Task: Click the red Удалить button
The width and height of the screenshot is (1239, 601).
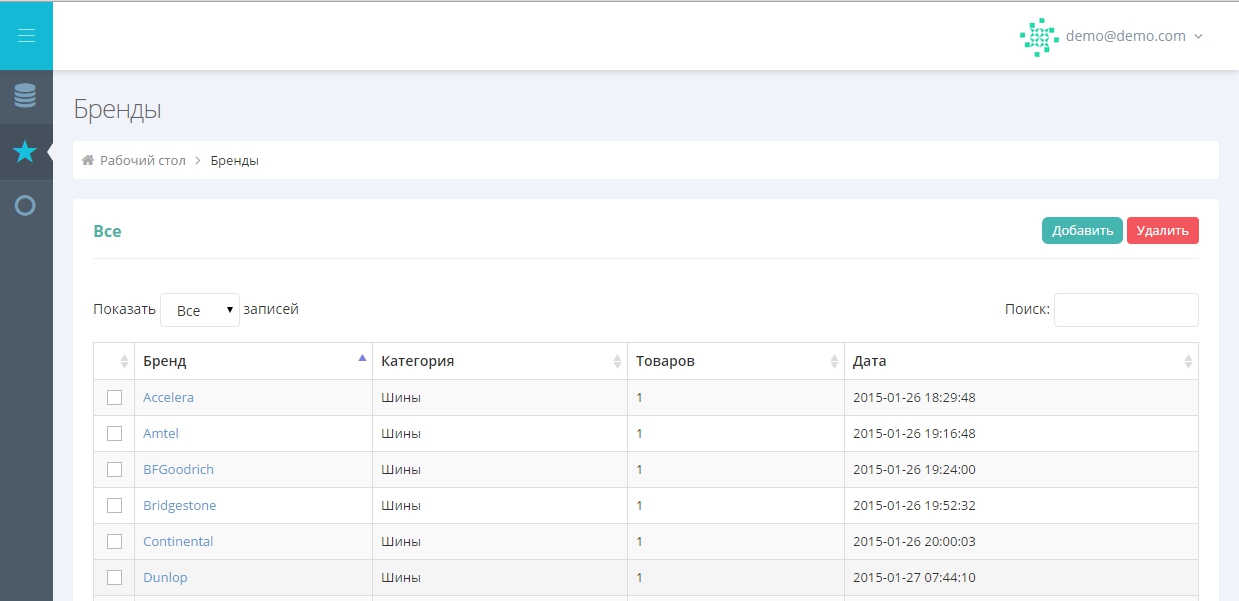Action: coord(1162,231)
